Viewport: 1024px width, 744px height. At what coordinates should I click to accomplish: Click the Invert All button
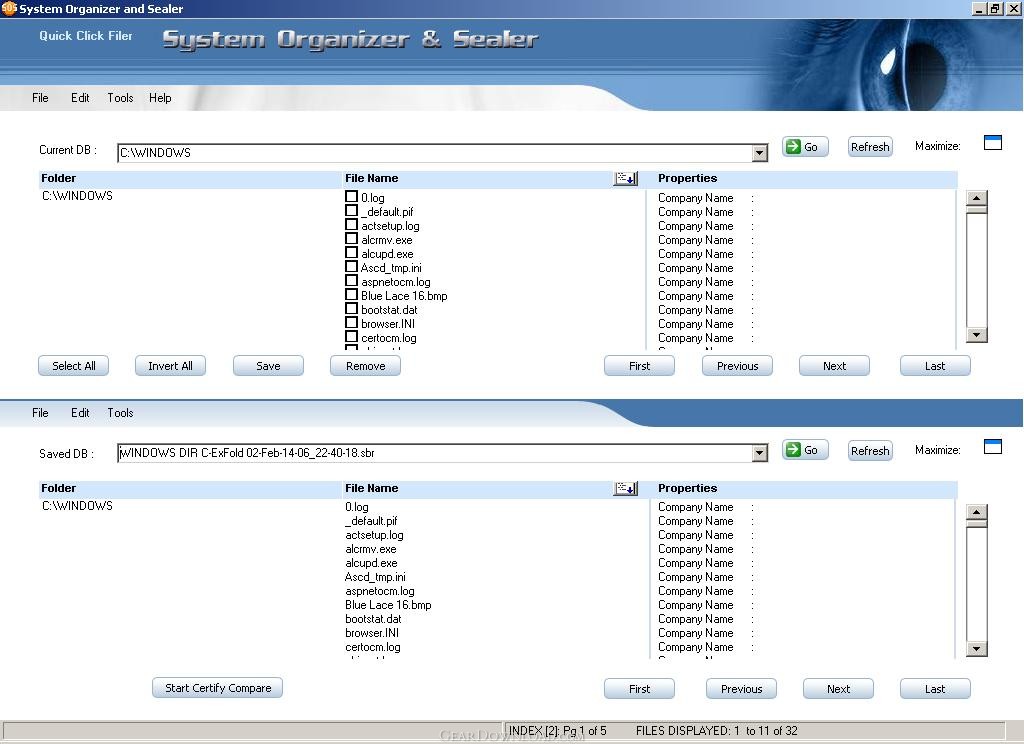(170, 366)
